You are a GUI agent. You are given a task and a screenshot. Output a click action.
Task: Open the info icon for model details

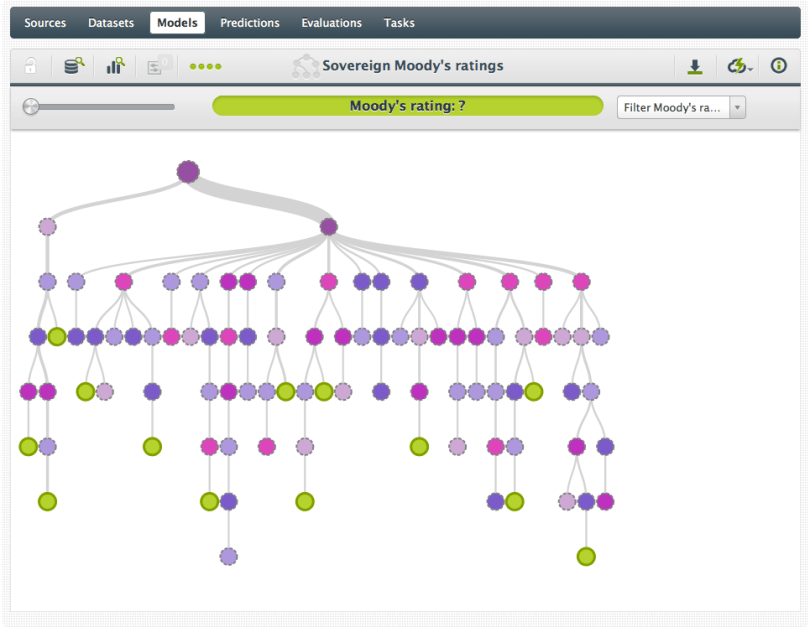coord(778,66)
